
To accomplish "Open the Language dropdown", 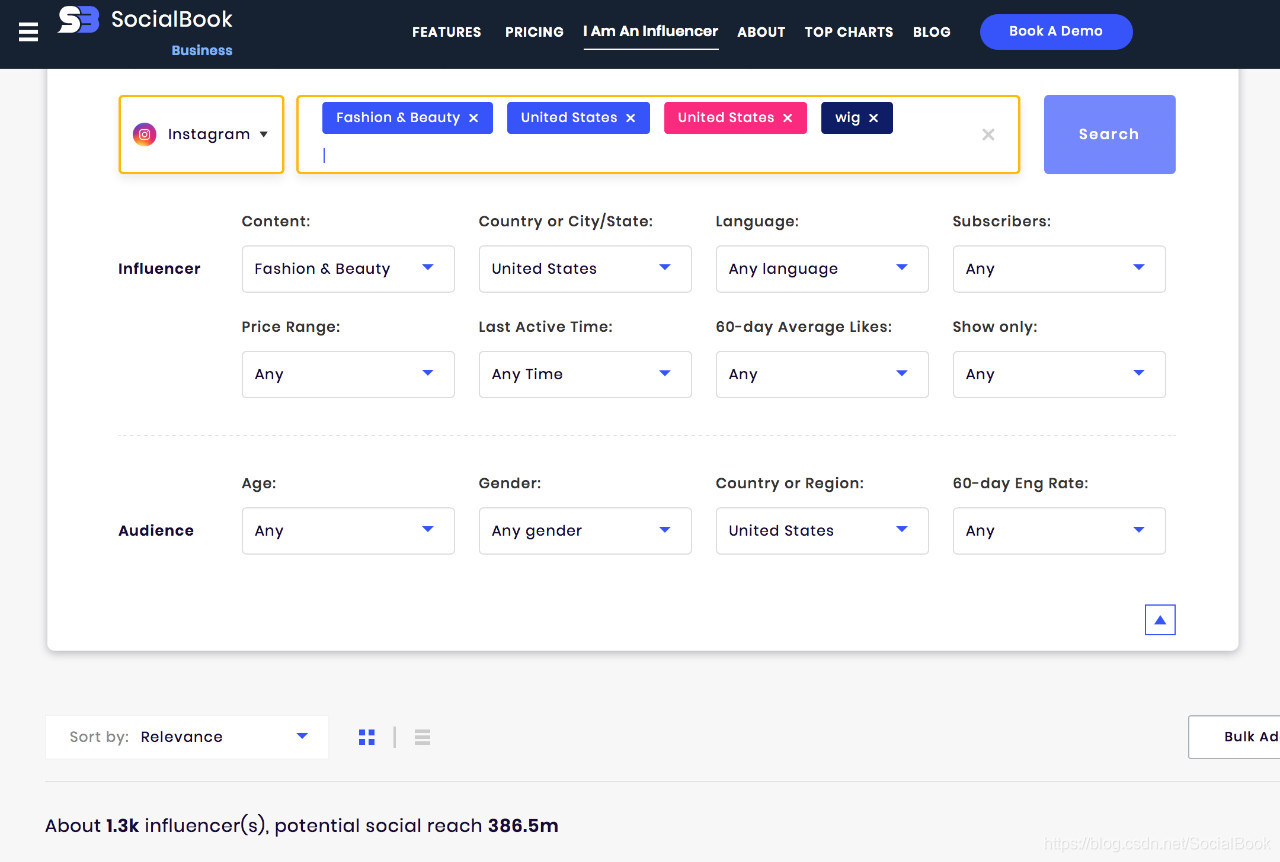I will [x=822, y=269].
